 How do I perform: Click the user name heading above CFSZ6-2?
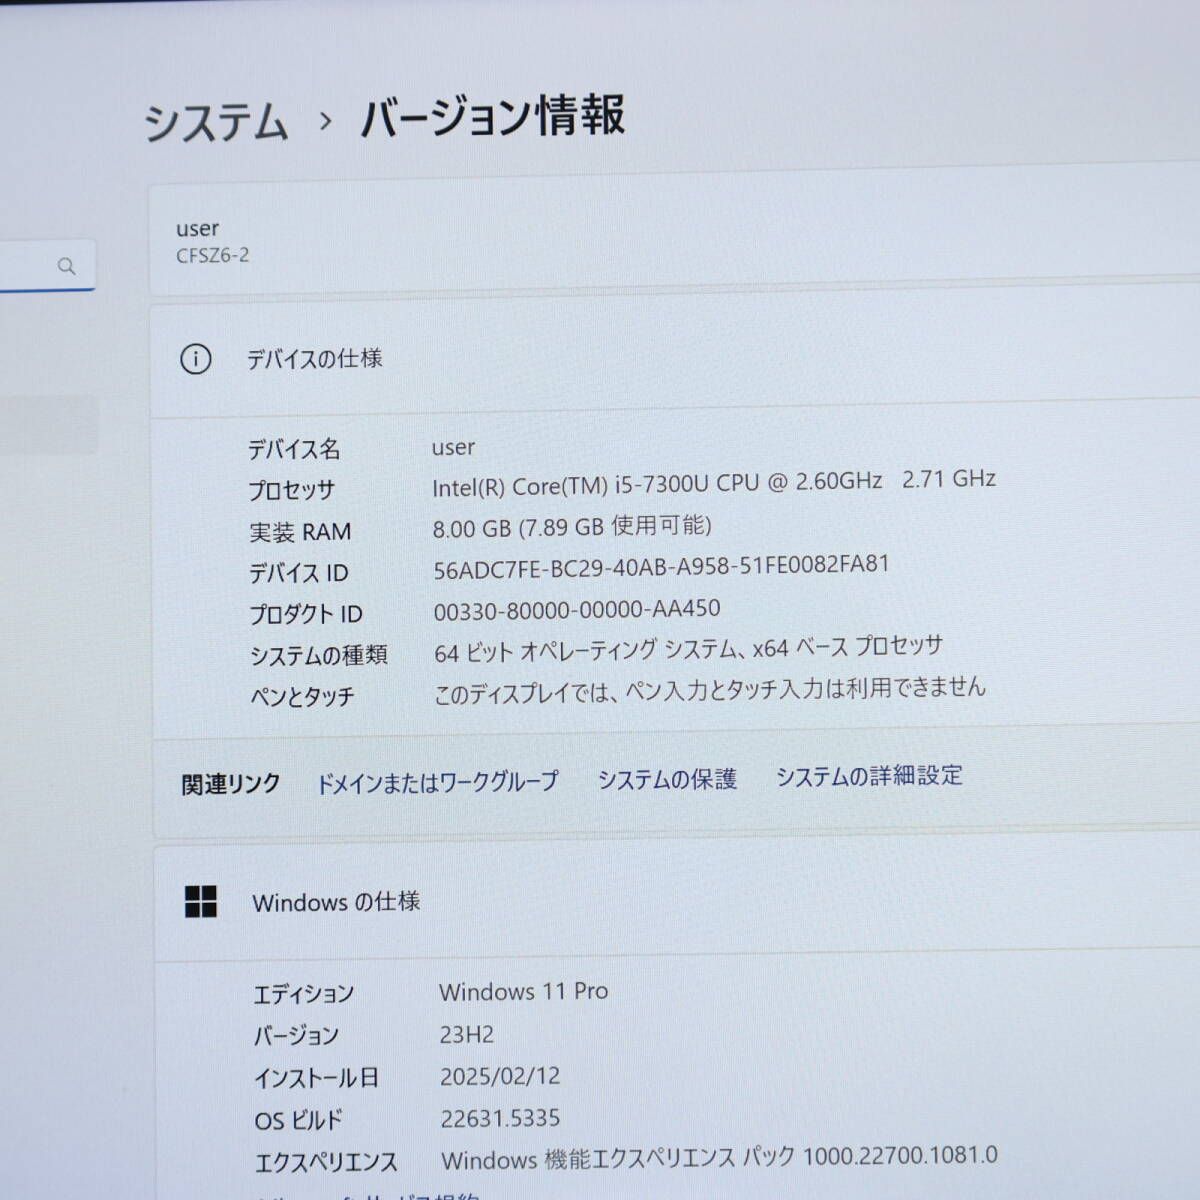[197, 229]
